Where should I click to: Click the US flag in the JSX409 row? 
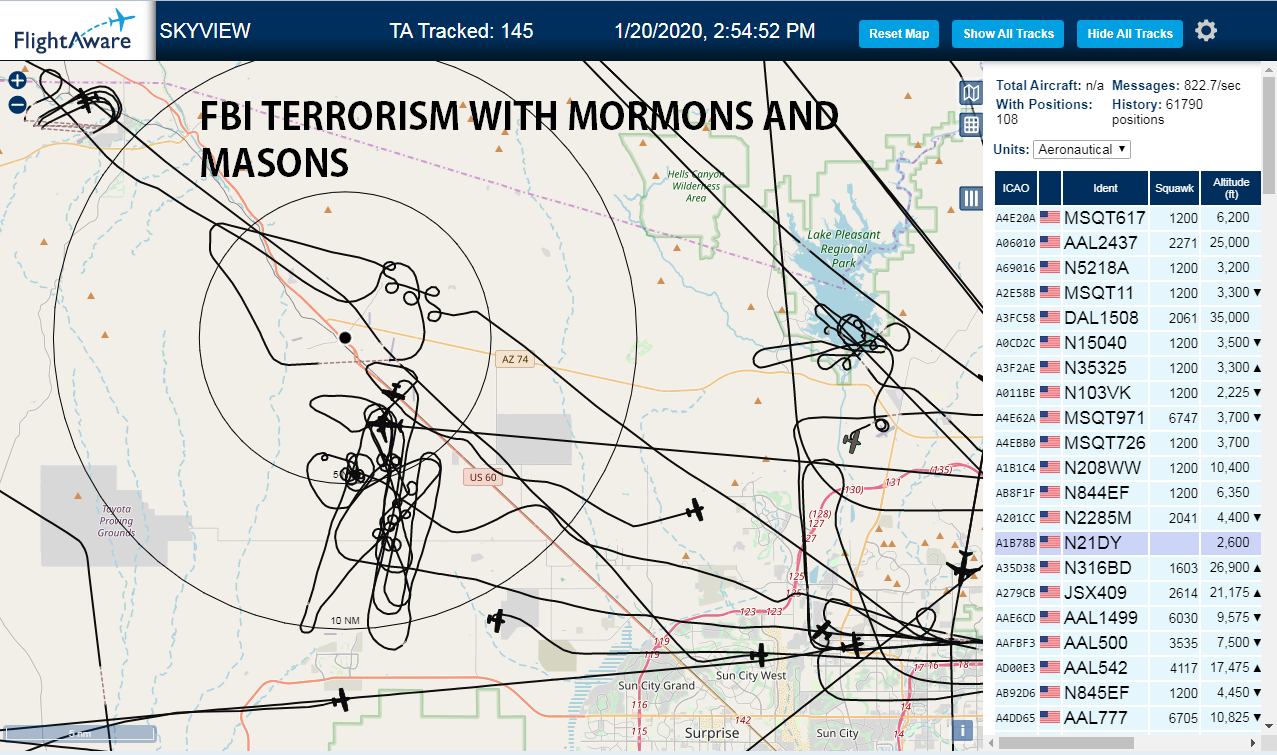coord(1049,592)
